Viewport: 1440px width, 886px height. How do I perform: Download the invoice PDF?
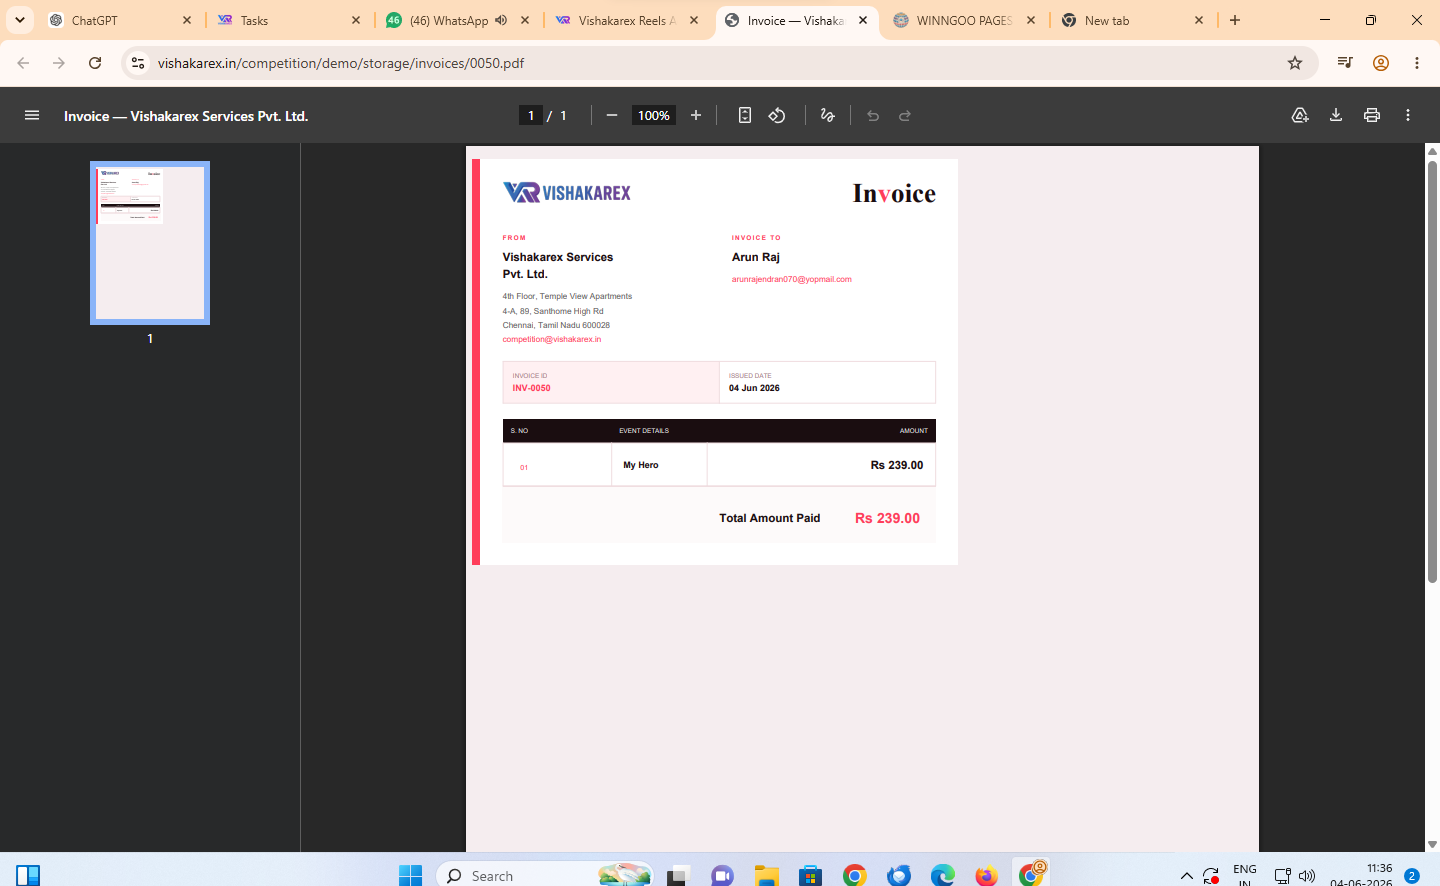point(1336,115)
